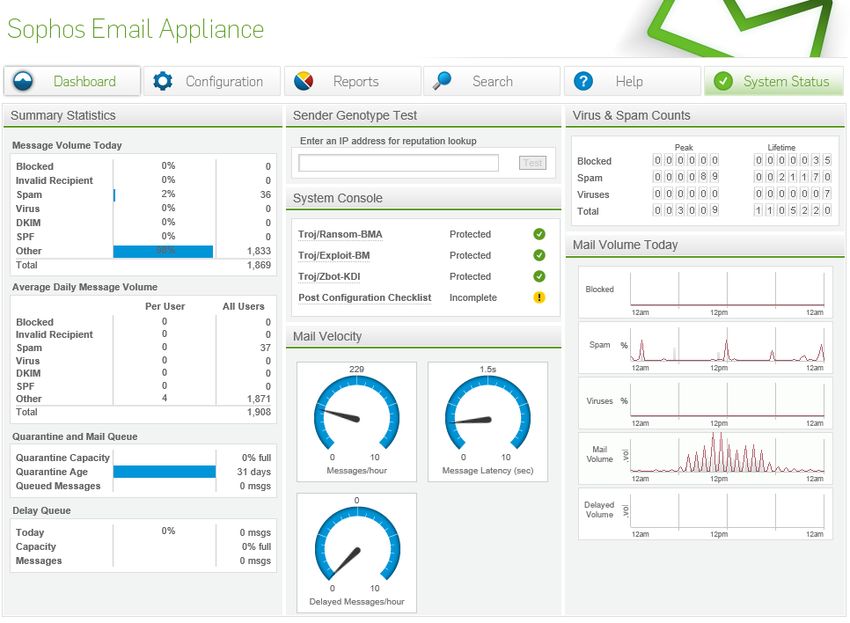Click the Lifetime column header
The width and height of the screenshot is (850, 623).
coord(781,147)
